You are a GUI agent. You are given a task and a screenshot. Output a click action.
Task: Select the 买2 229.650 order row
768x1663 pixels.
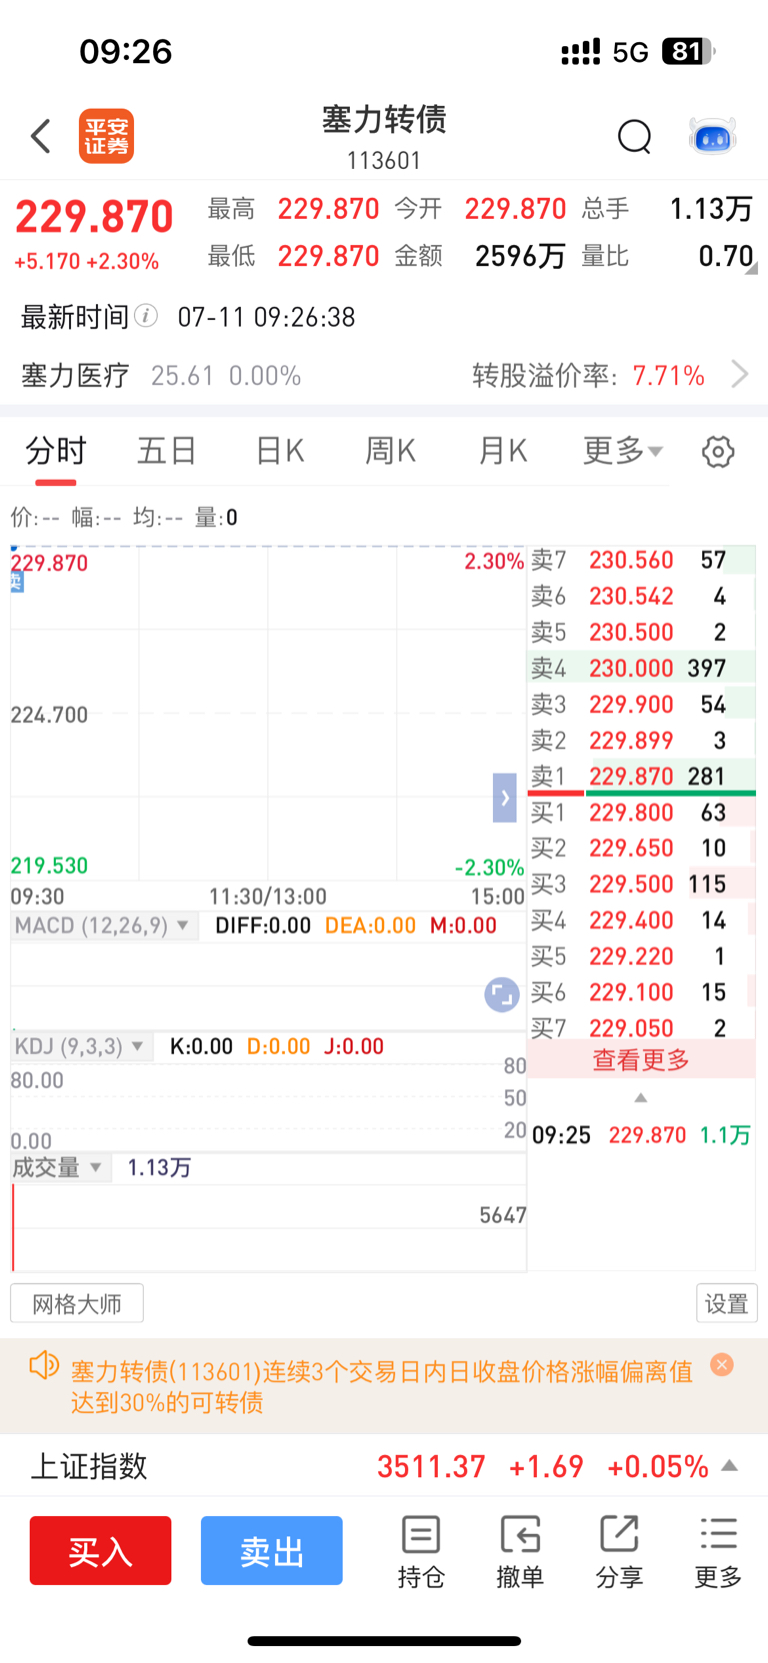[x=641, y=848]
